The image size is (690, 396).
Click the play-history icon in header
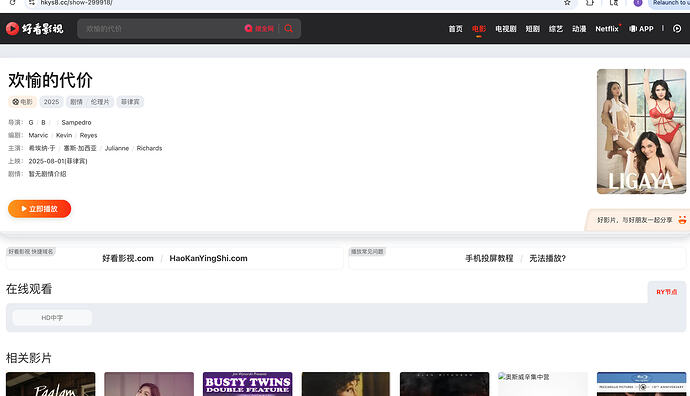tap(677, 29)
